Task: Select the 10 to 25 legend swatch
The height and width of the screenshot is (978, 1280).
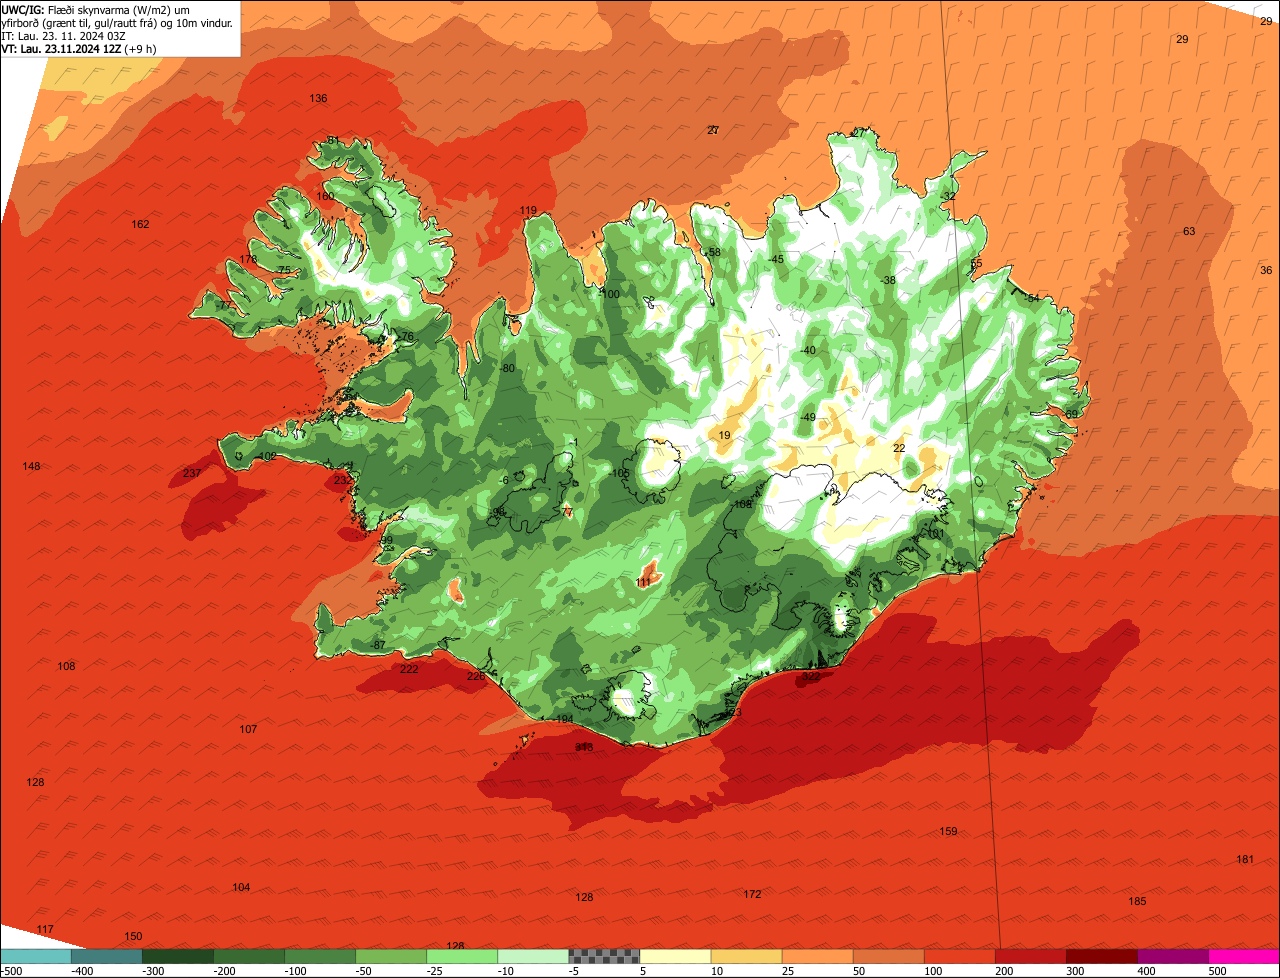Action: [746, 956]
